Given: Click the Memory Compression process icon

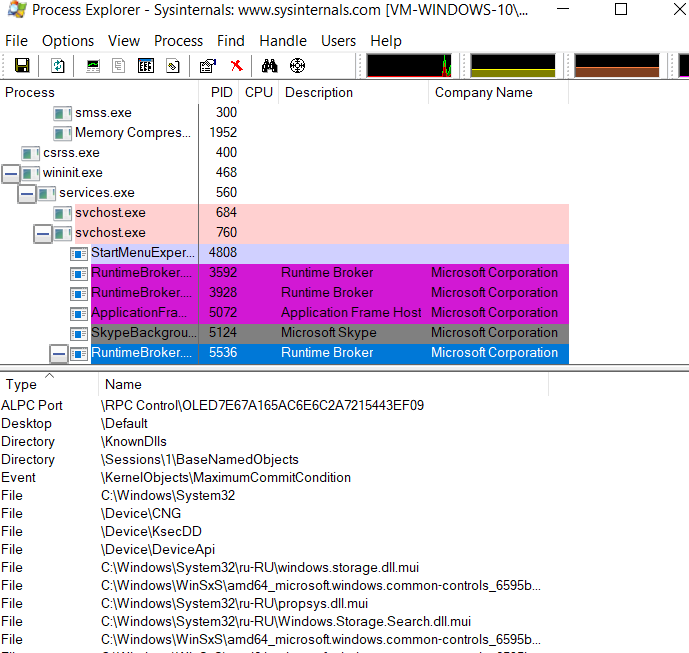Looking at the screenshot, I should pos(62,133).
